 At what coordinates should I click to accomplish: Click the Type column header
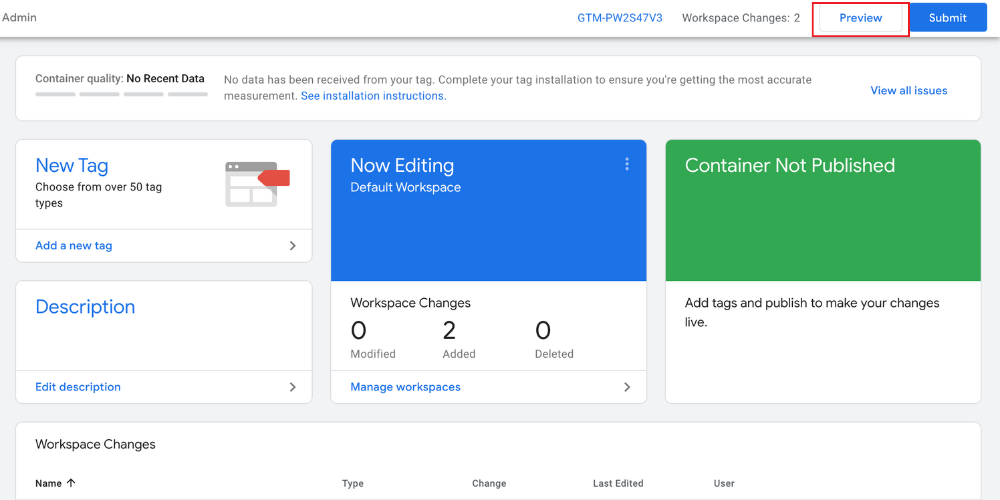(x=353, y=483)
